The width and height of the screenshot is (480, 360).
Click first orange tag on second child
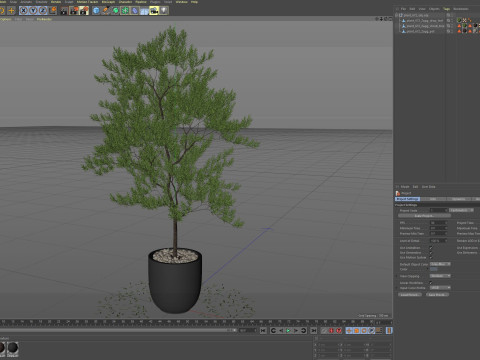tap(459, 26)
